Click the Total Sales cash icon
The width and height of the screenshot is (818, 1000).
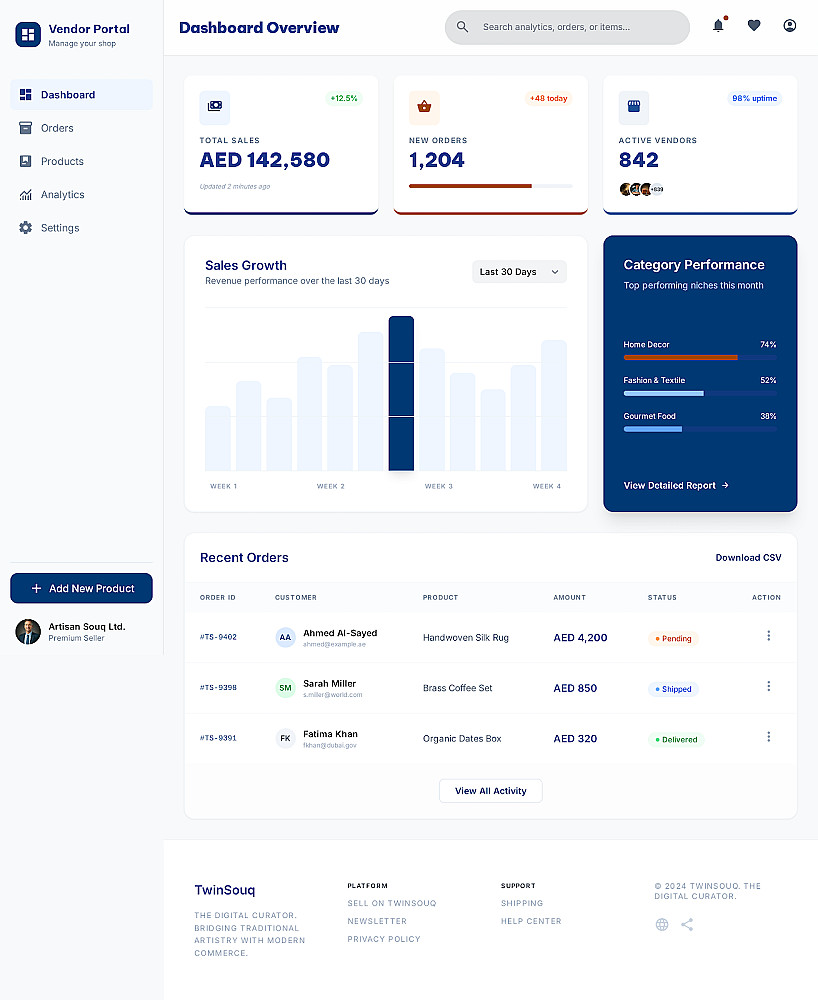(215, 107)
